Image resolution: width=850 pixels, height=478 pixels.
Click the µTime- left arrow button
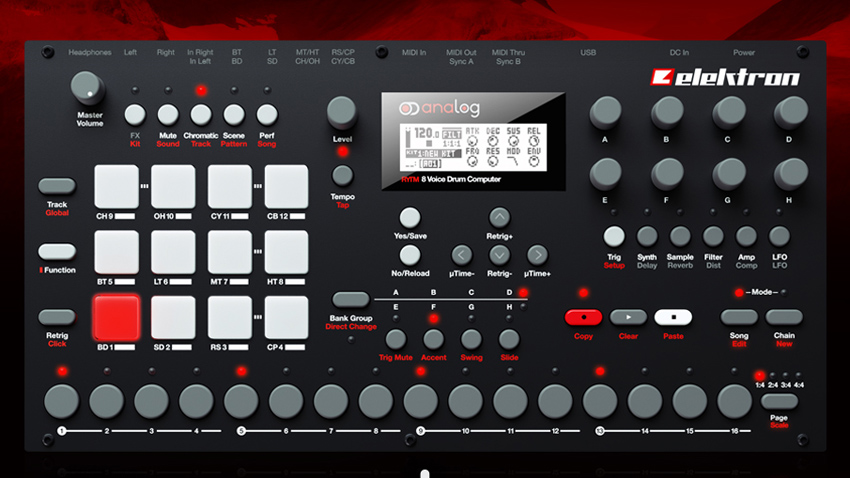point(461,255)
